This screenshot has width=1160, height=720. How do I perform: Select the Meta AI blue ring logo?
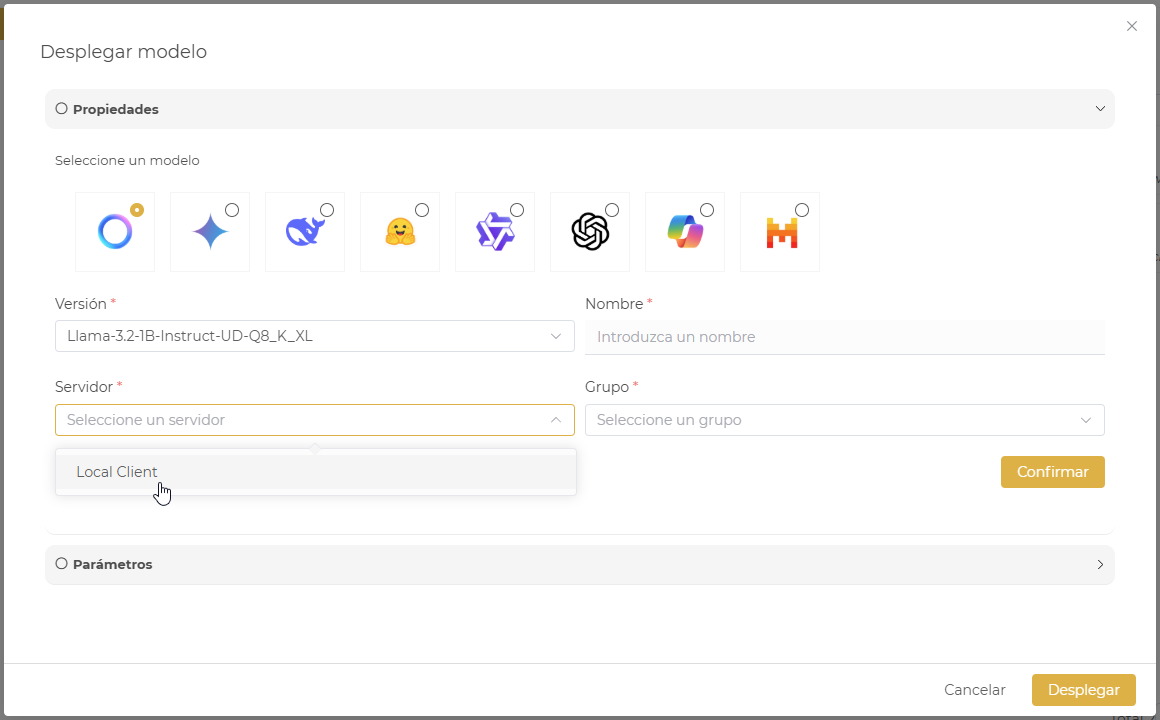click(114, 232)
